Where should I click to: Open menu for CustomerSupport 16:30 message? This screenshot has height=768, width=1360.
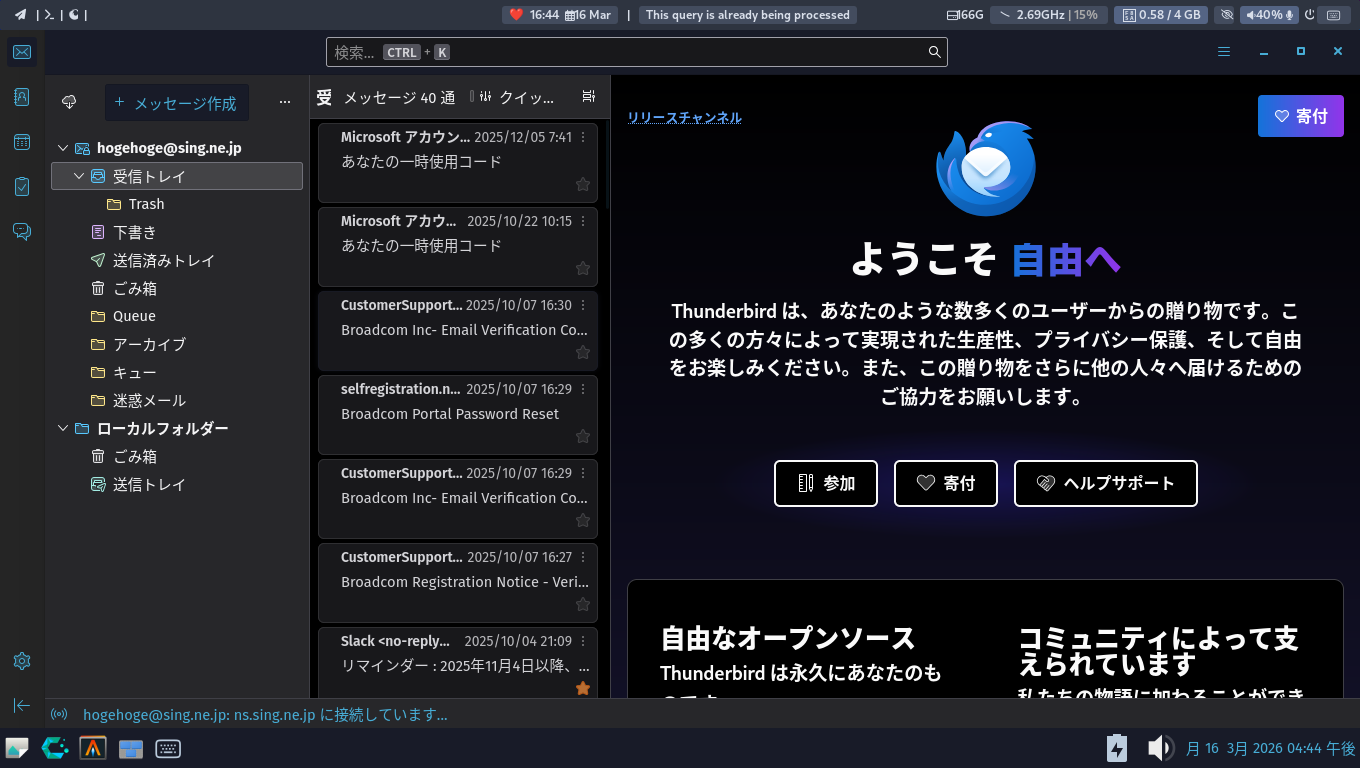(x=583, y=305)
